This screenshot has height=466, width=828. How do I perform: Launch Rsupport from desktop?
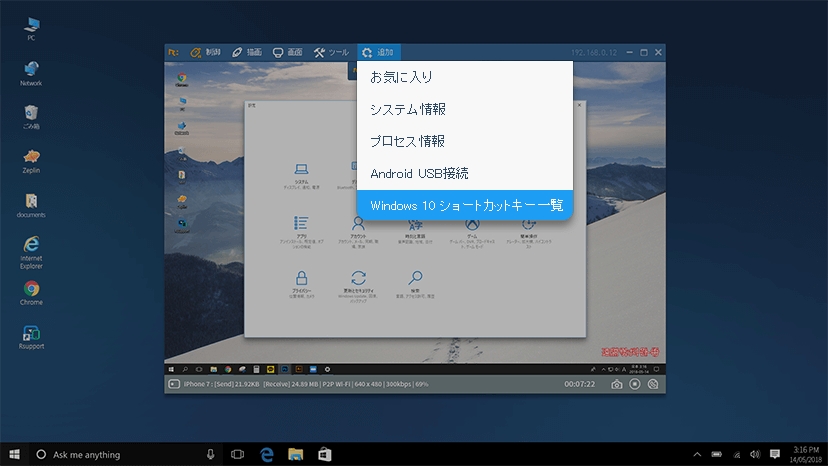click(x=31, y=338)
